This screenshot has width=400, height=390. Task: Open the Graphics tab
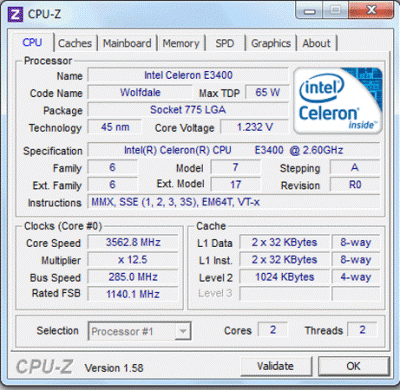tap(271, 43)
